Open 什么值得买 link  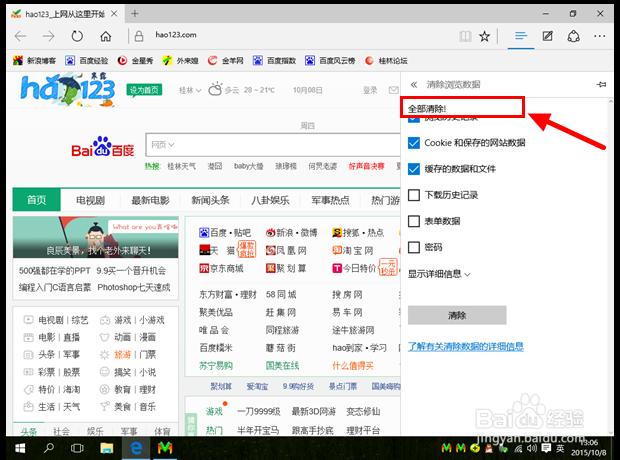click(x=353, y=366)
